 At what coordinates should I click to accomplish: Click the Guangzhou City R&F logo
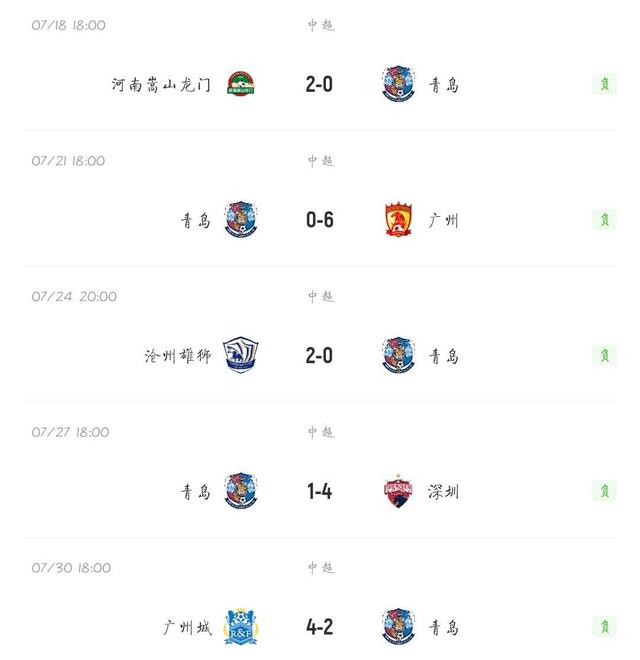241,627
